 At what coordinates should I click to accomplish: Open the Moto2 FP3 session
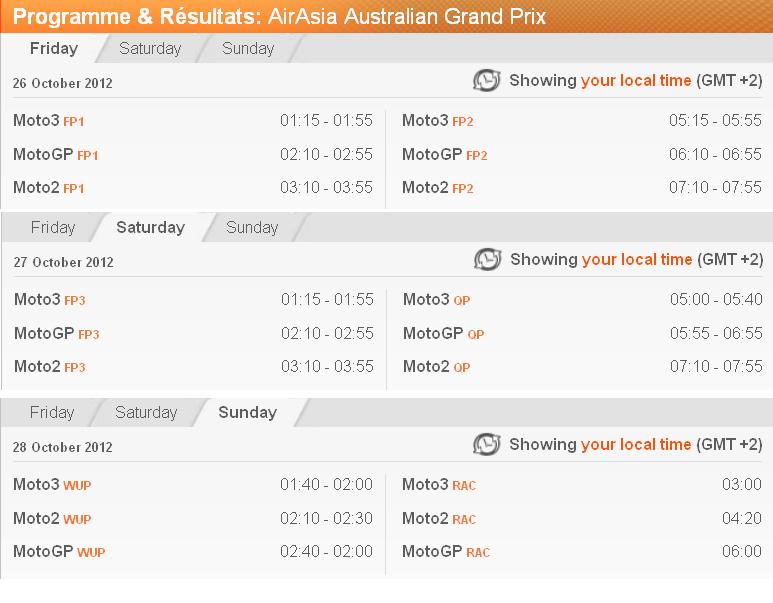(50, 366)
